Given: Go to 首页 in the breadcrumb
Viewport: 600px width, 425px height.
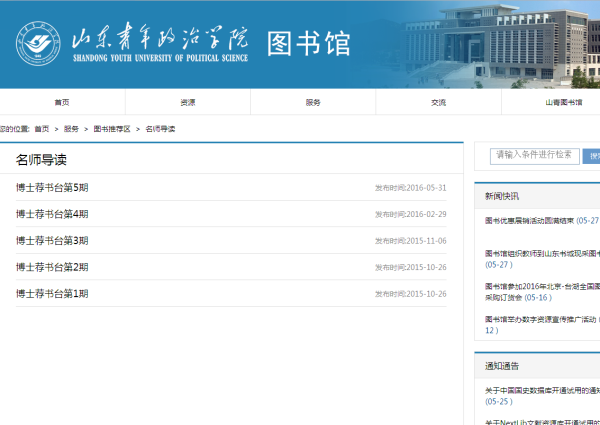Looking at the screenshot, I should pos(41,129).
